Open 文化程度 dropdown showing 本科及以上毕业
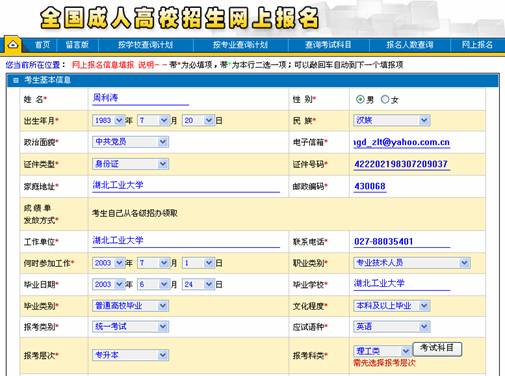This screenshot has width=505, height=376. [391, 306]
